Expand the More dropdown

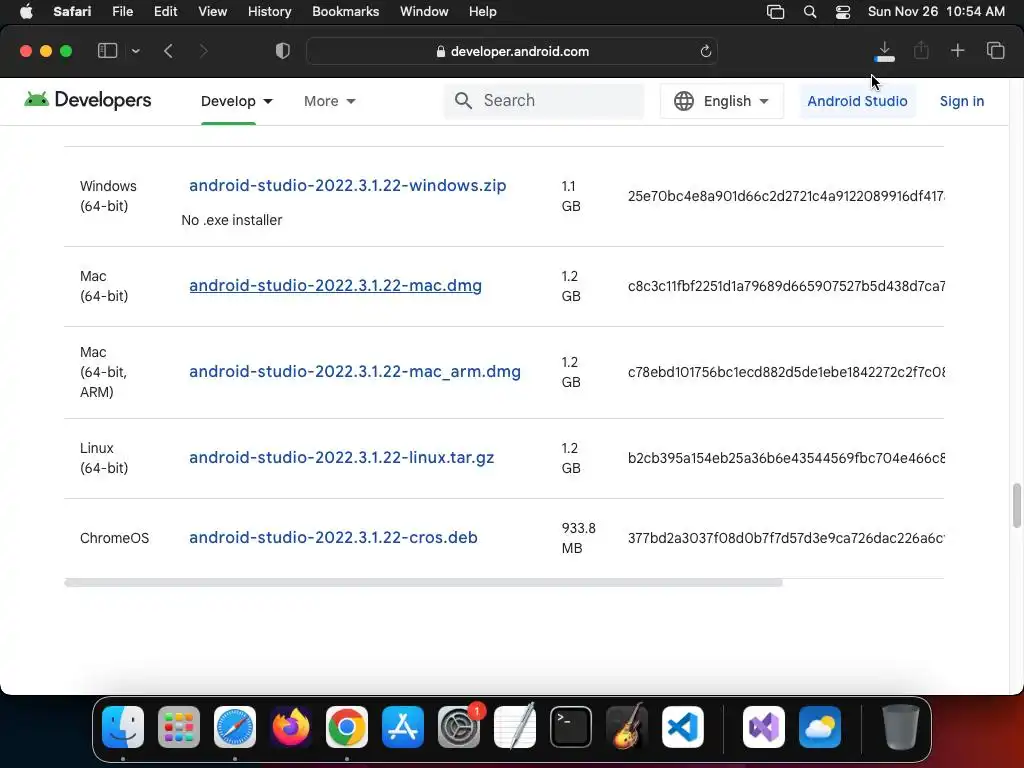click(x=329, y=101)
